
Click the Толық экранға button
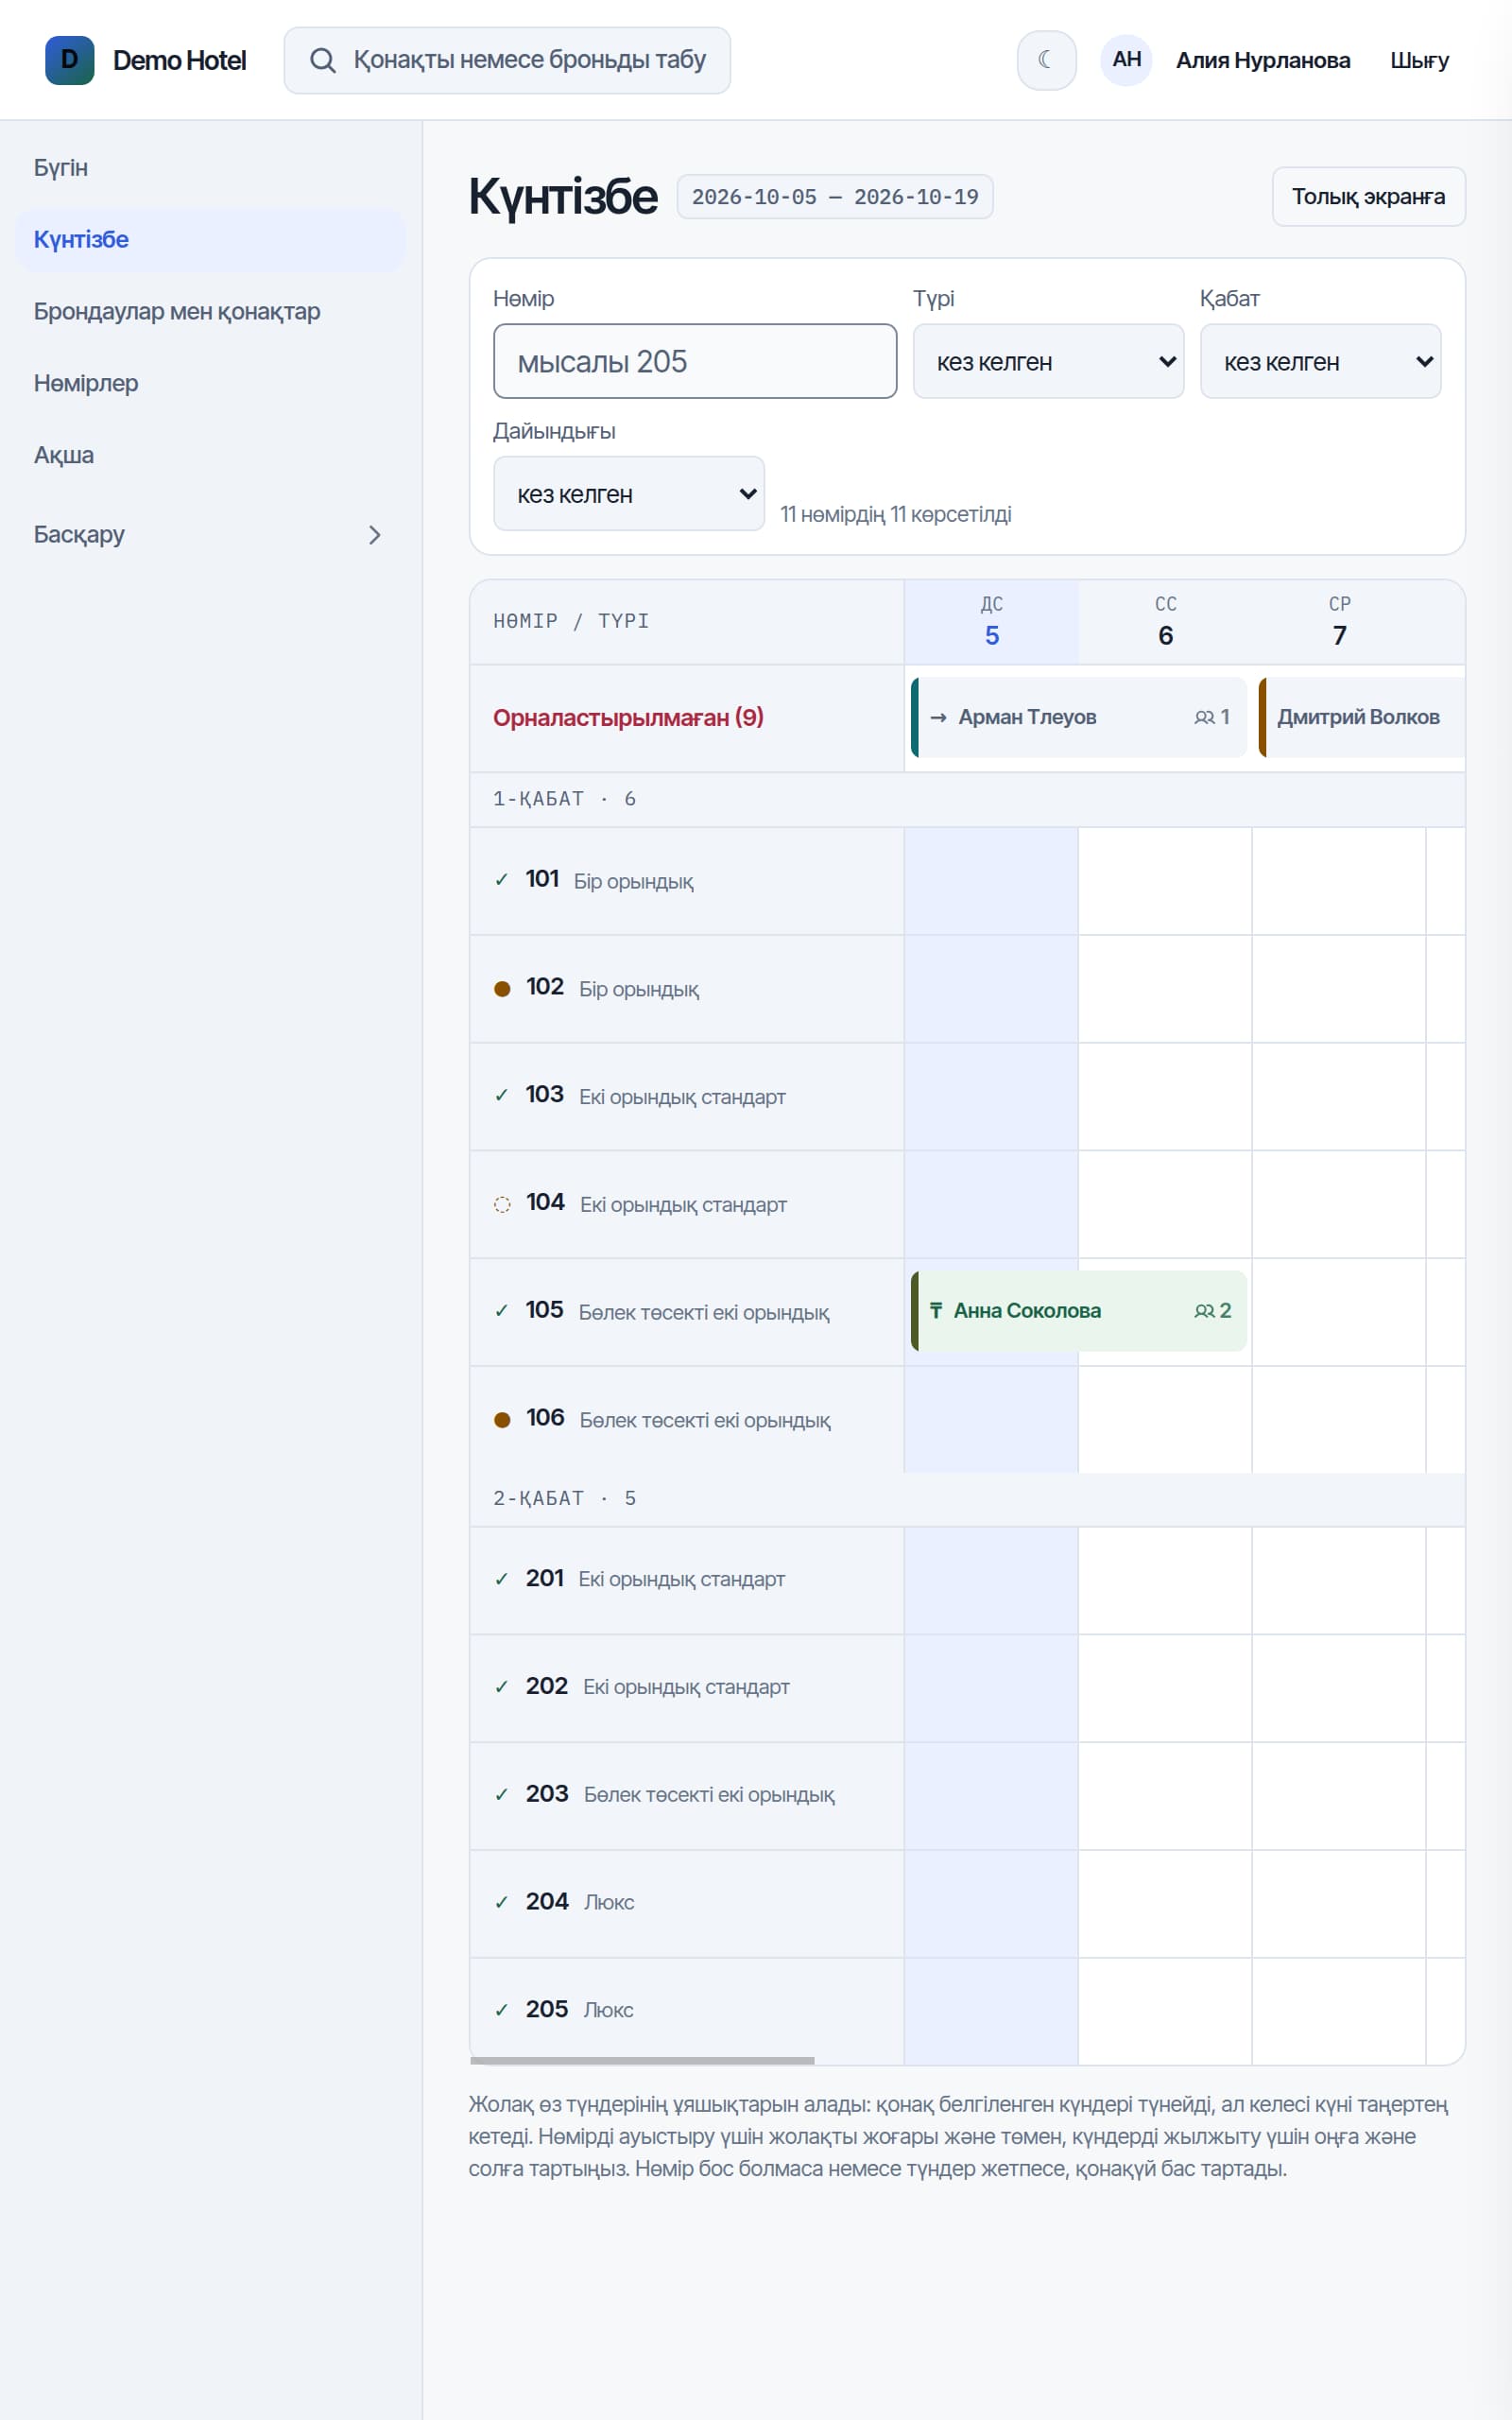point(1368,196)
